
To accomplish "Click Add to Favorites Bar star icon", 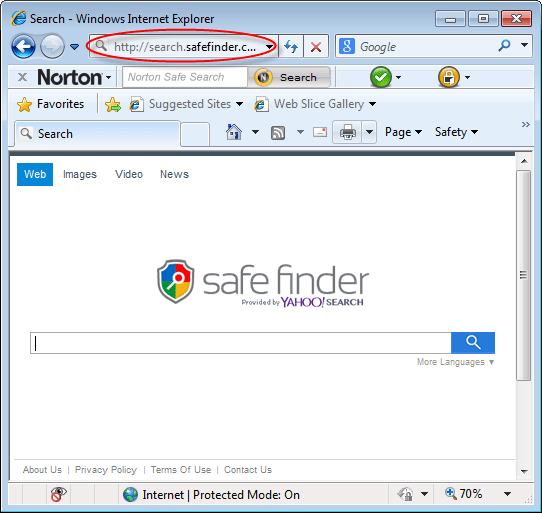I will [x=113, y=104].
